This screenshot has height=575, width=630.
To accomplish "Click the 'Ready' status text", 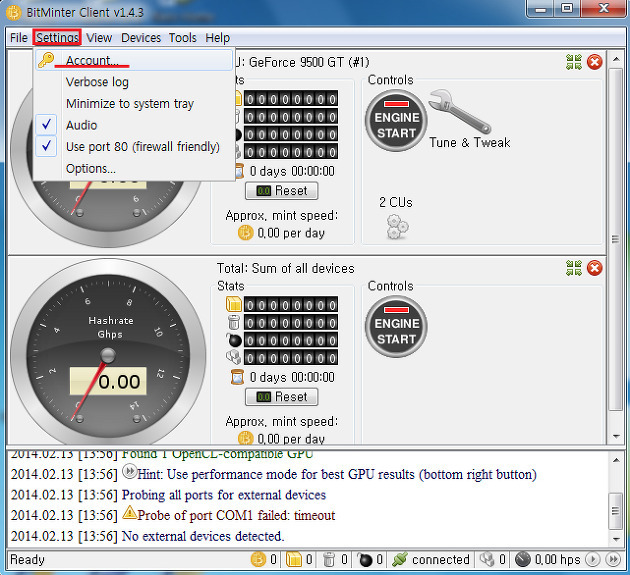I will [27, 559].
